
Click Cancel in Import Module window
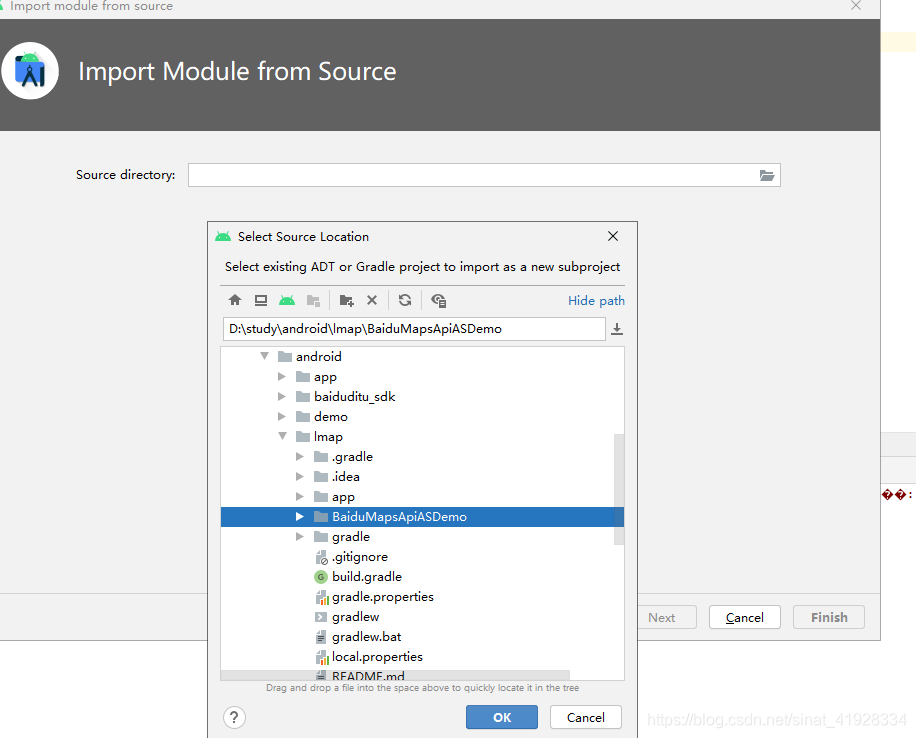[744, 618]
